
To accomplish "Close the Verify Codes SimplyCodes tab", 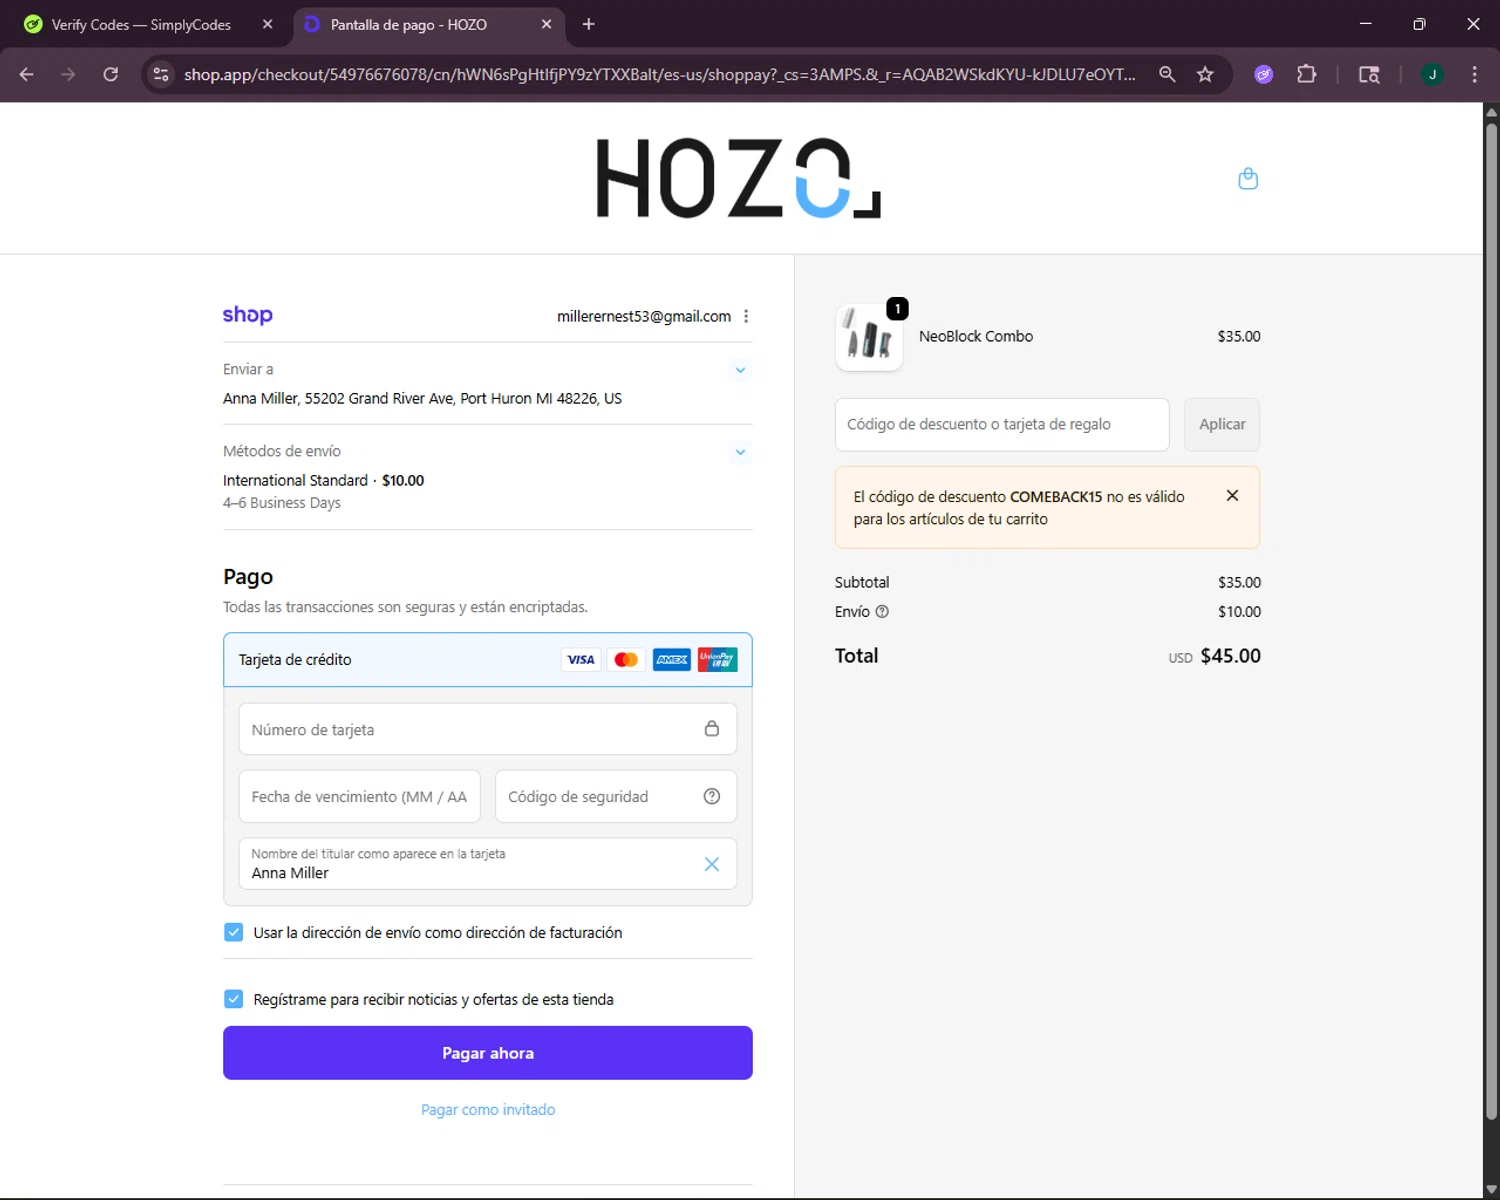I will [x=267, y=24].
